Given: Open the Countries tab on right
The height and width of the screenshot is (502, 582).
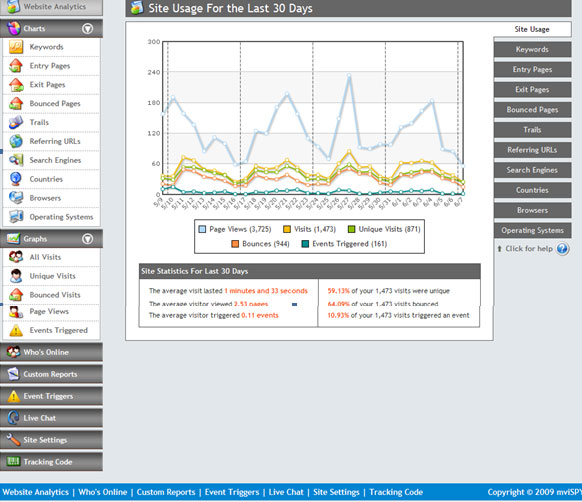Looking at the screenshot, I should tap(532, 190).
